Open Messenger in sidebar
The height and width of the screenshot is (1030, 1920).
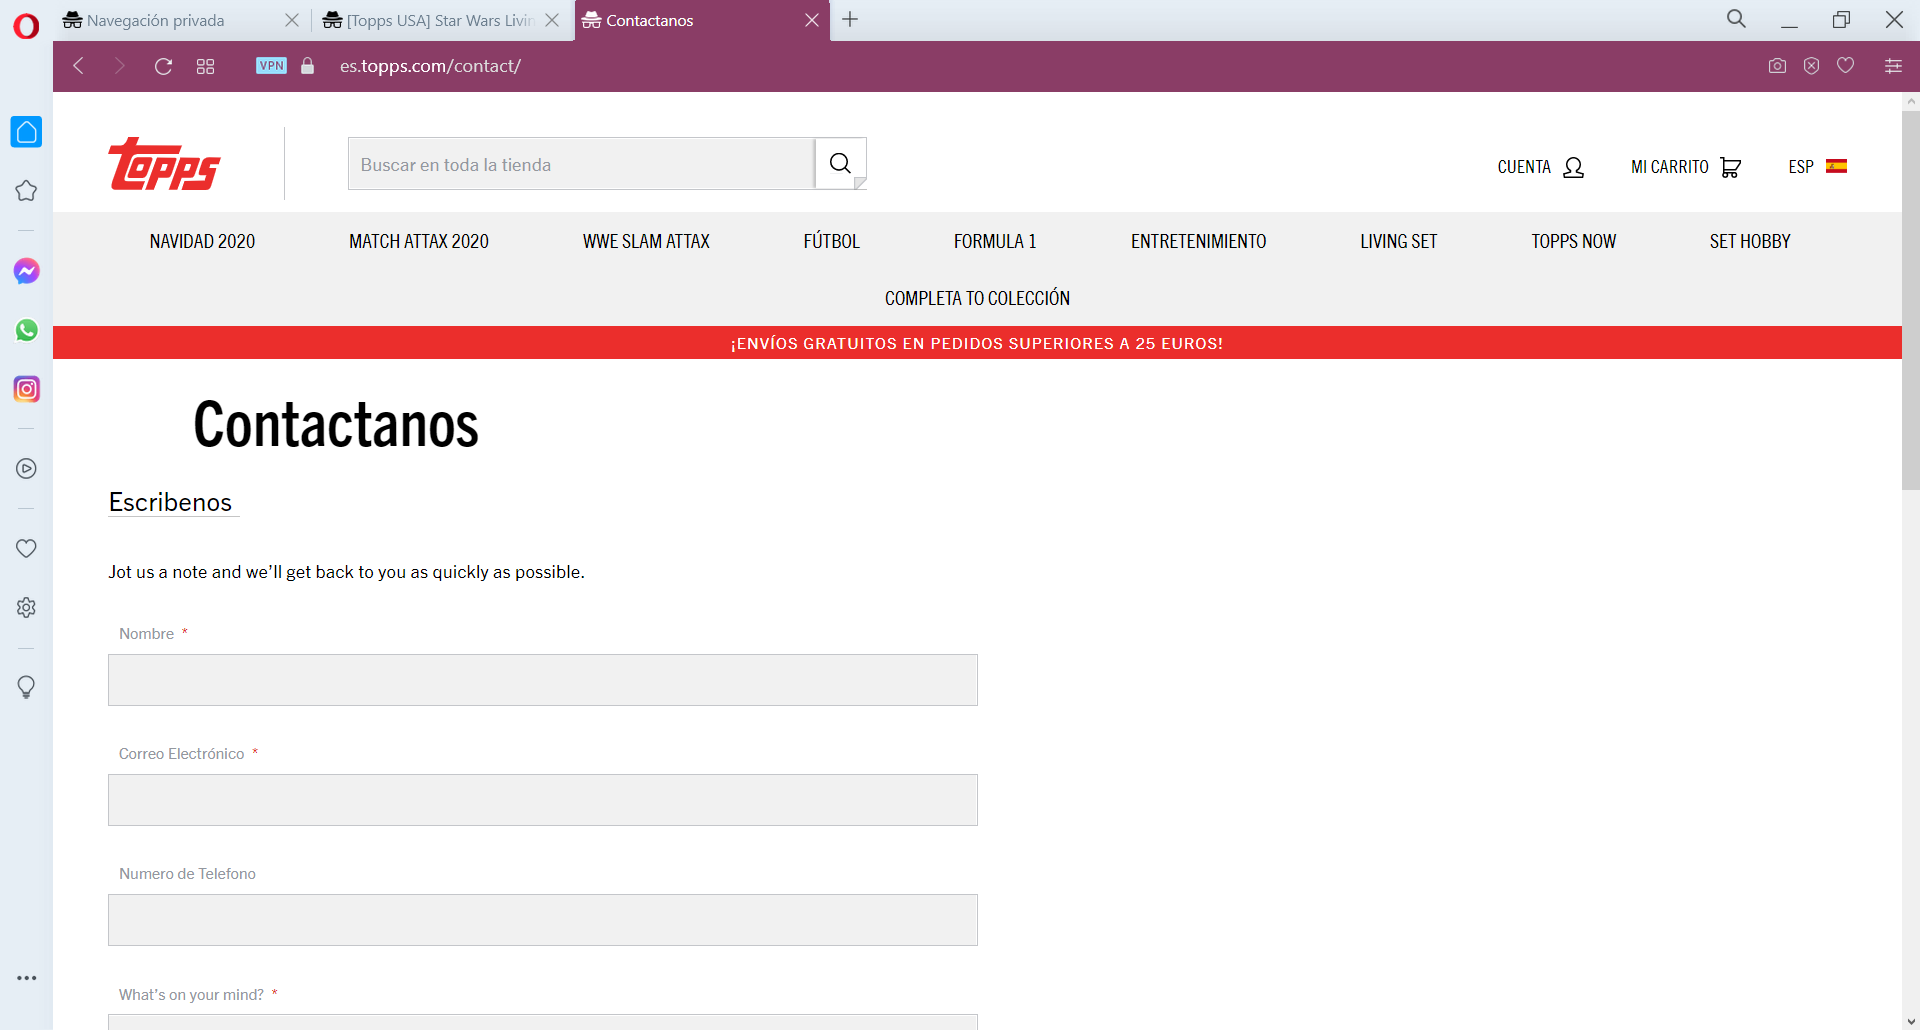click(x=26, y=271)
